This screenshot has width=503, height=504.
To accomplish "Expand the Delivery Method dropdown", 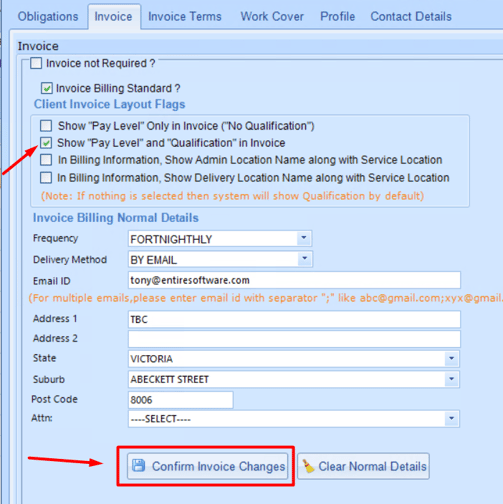I will 304,259.
